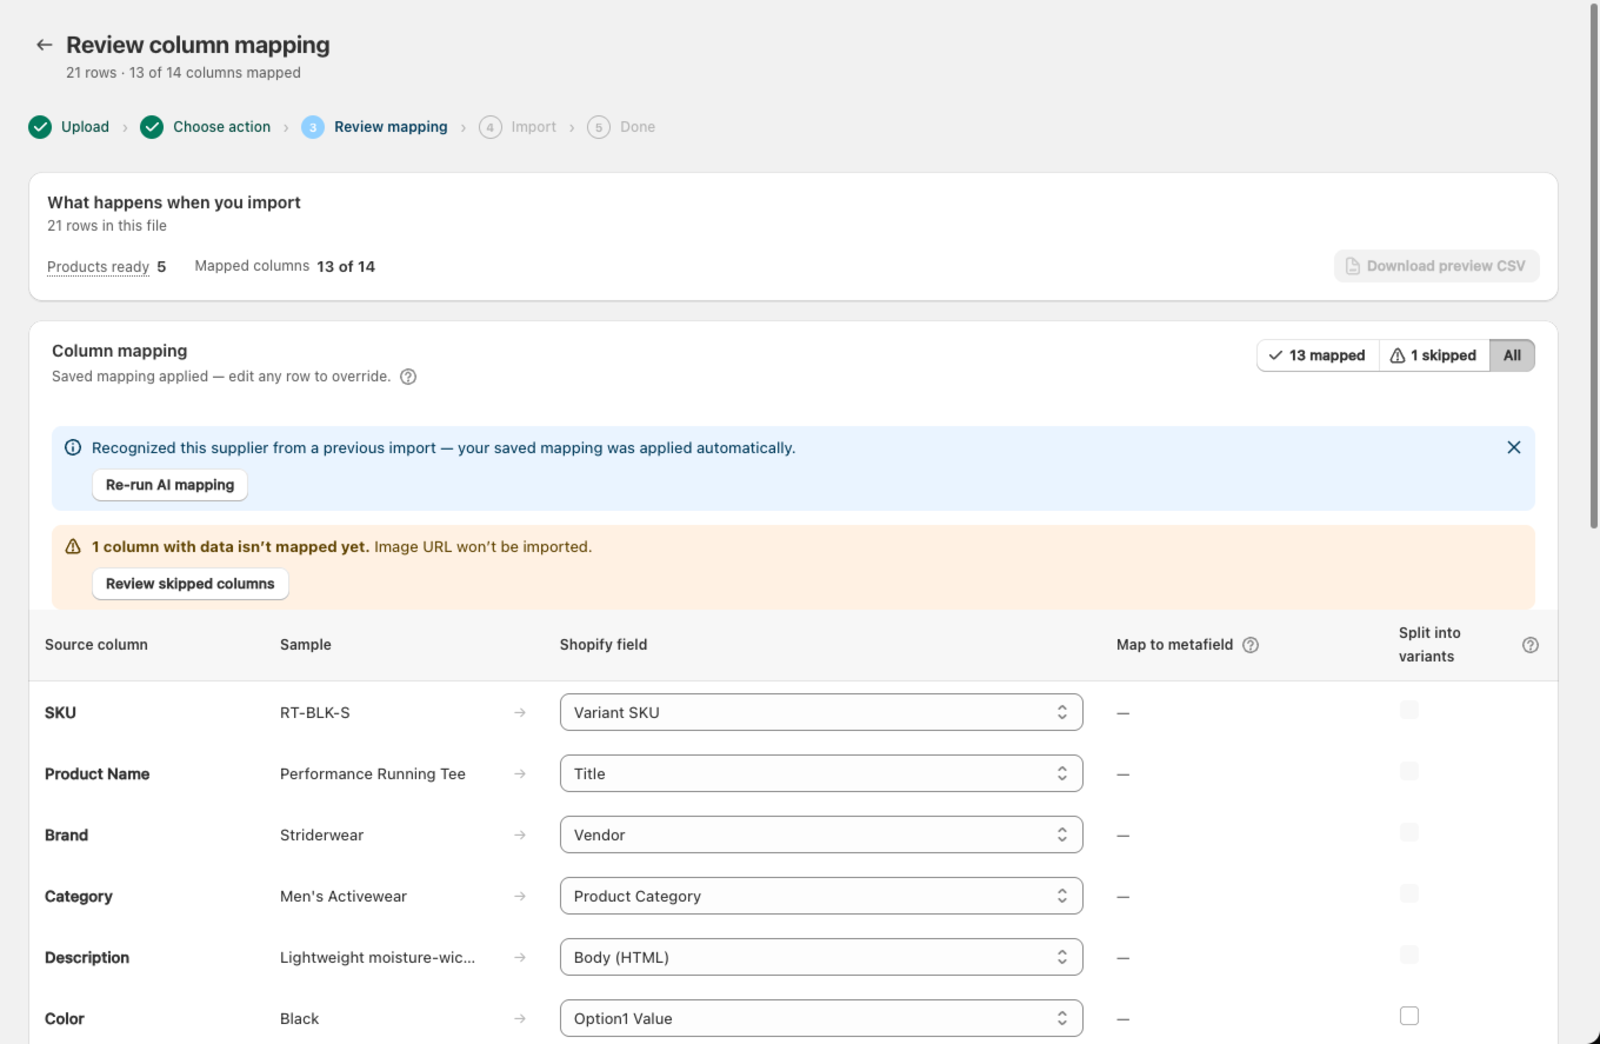Open the Vendor field dropdown

point(821,835)
